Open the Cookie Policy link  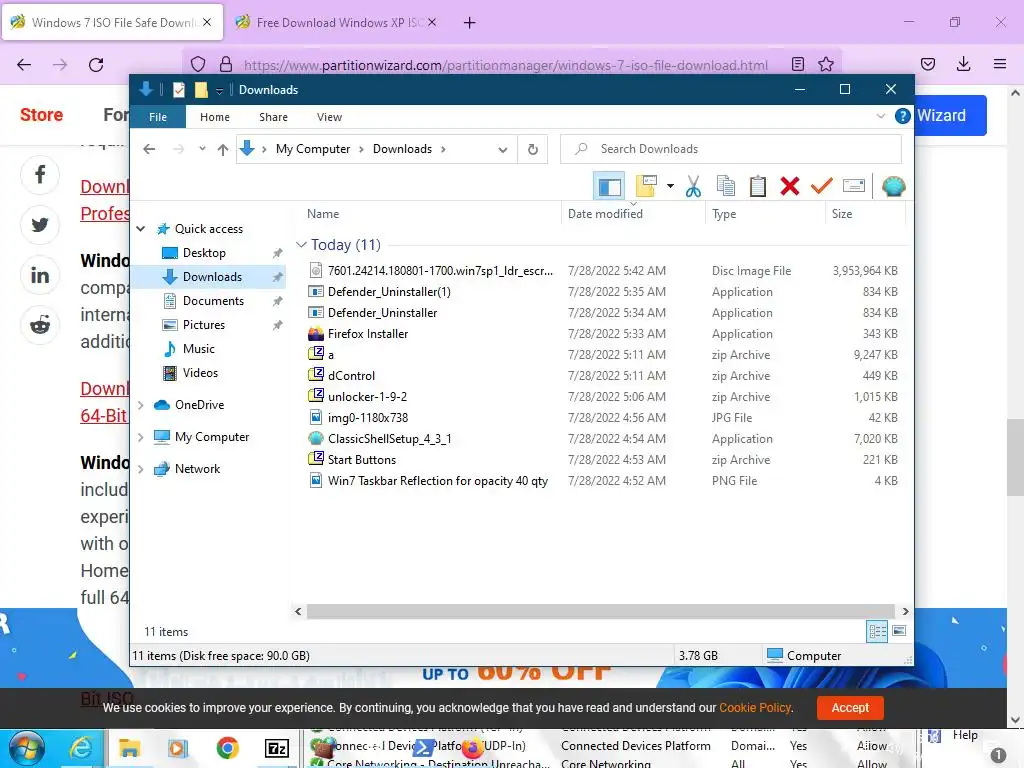click(755, 708)
